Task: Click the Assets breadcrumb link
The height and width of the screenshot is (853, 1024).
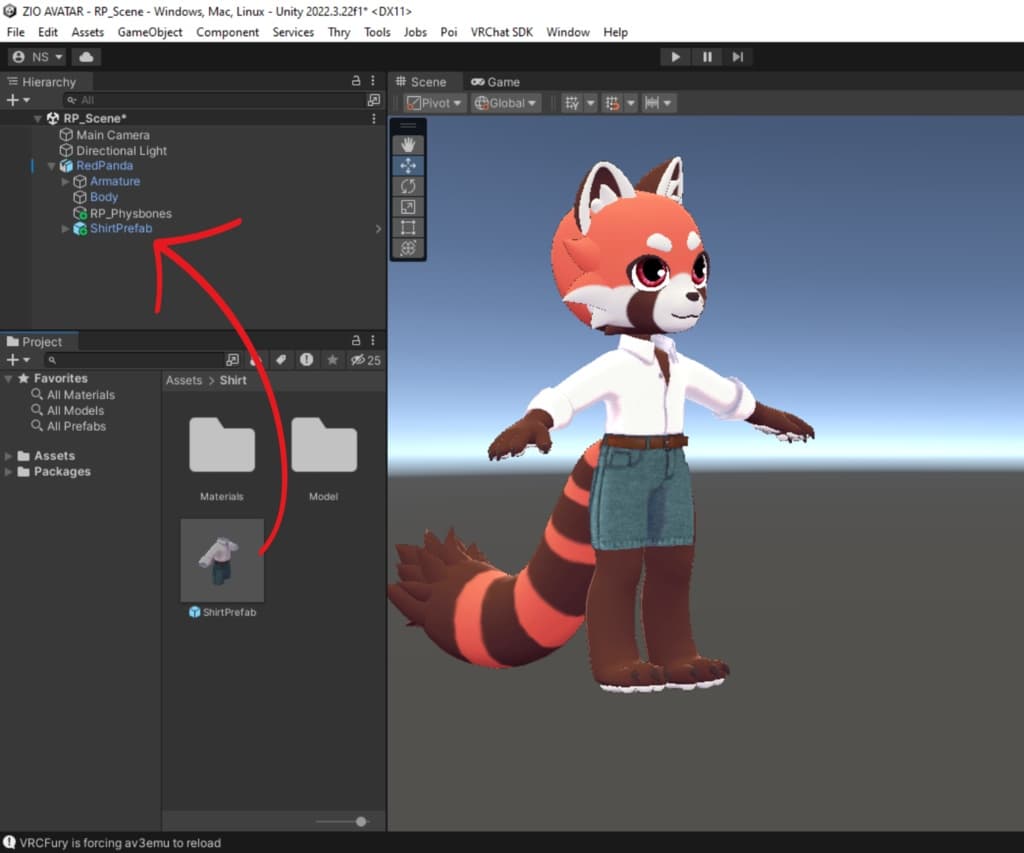Action: pos(184,380)
